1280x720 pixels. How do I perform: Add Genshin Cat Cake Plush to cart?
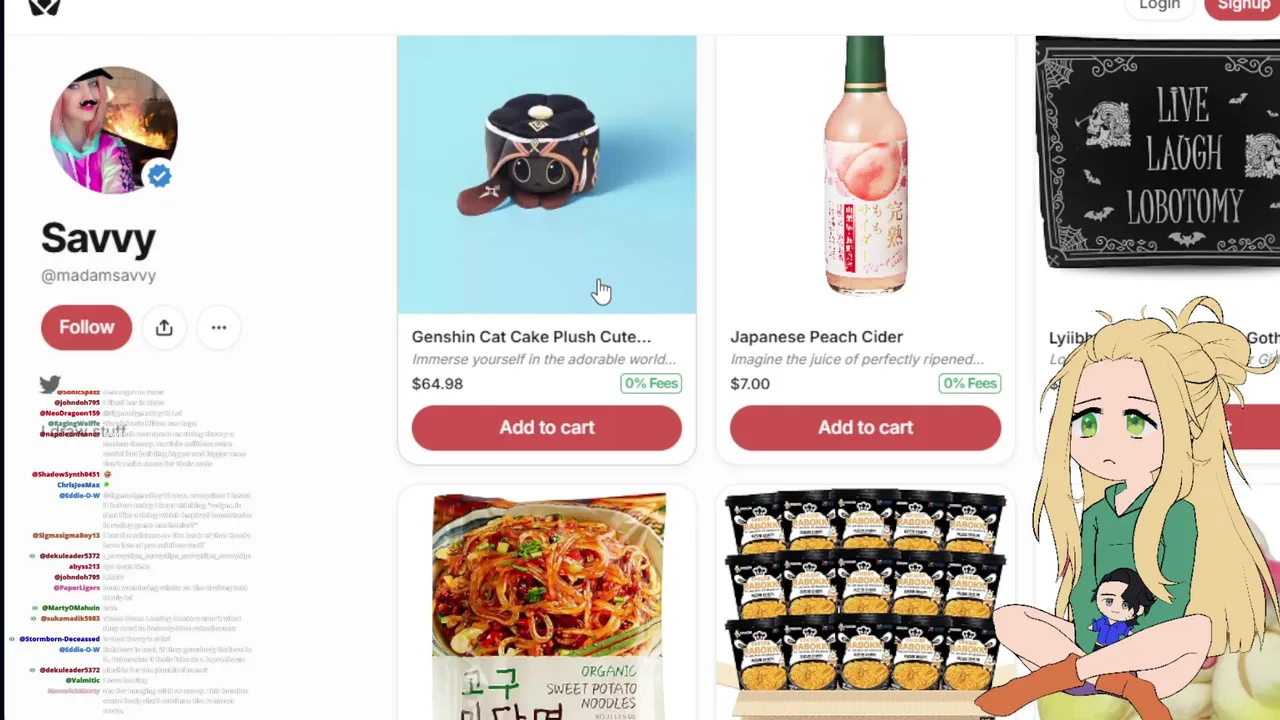[x=546, y=428]
